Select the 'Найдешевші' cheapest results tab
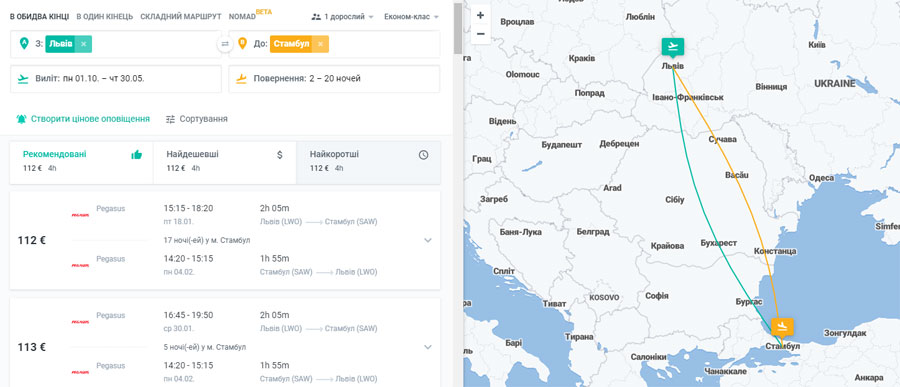The image size is (900, 387). pyautogui.click(x=225, y=162)
